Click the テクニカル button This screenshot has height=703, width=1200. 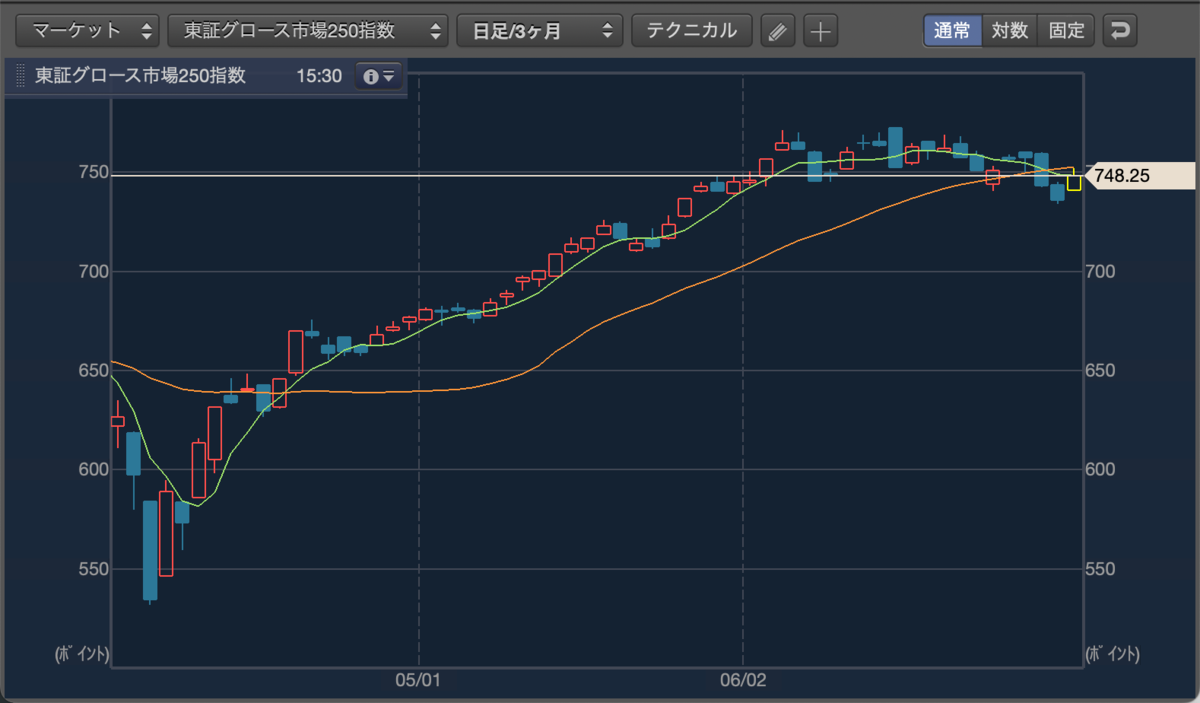(x=692, y=30)
